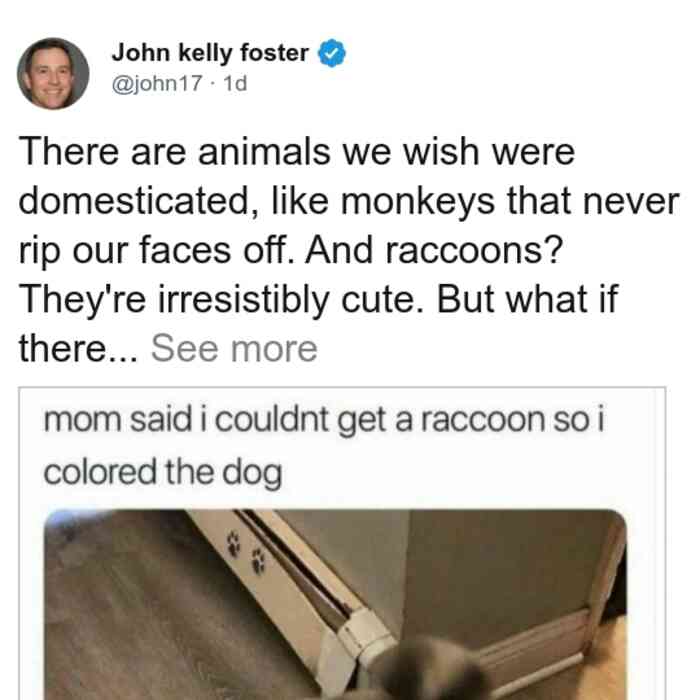Click the paw print stickers in the photo
The image size is (700, 700).
tap(246, 551)
